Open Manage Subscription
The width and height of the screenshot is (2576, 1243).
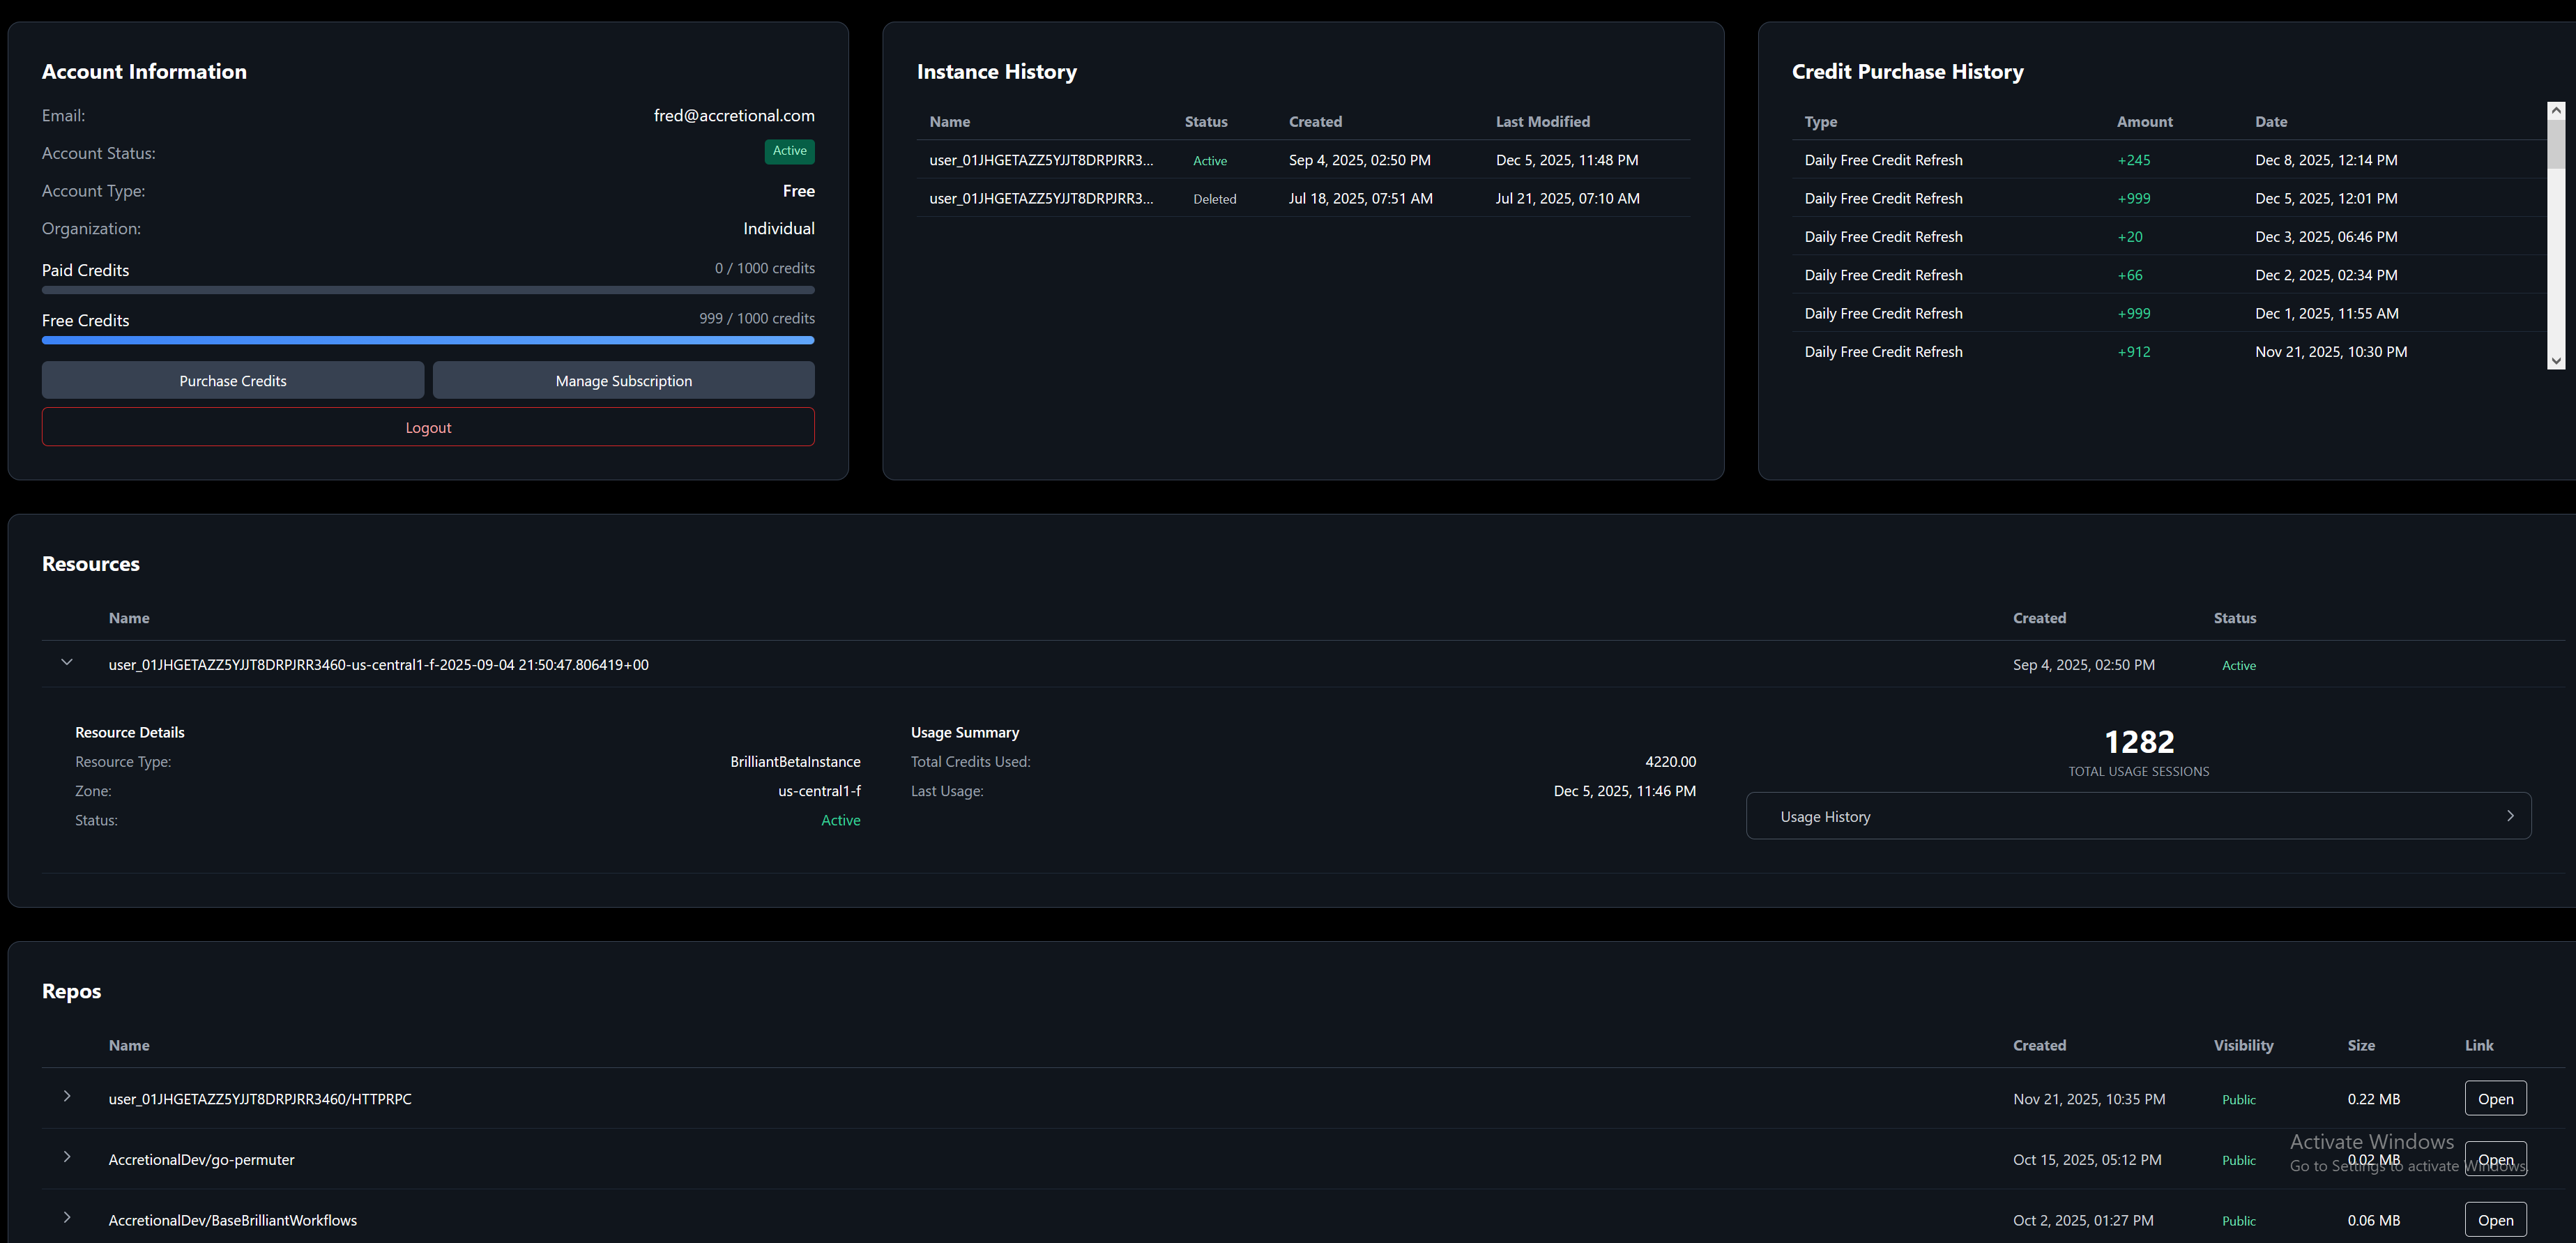623,380
